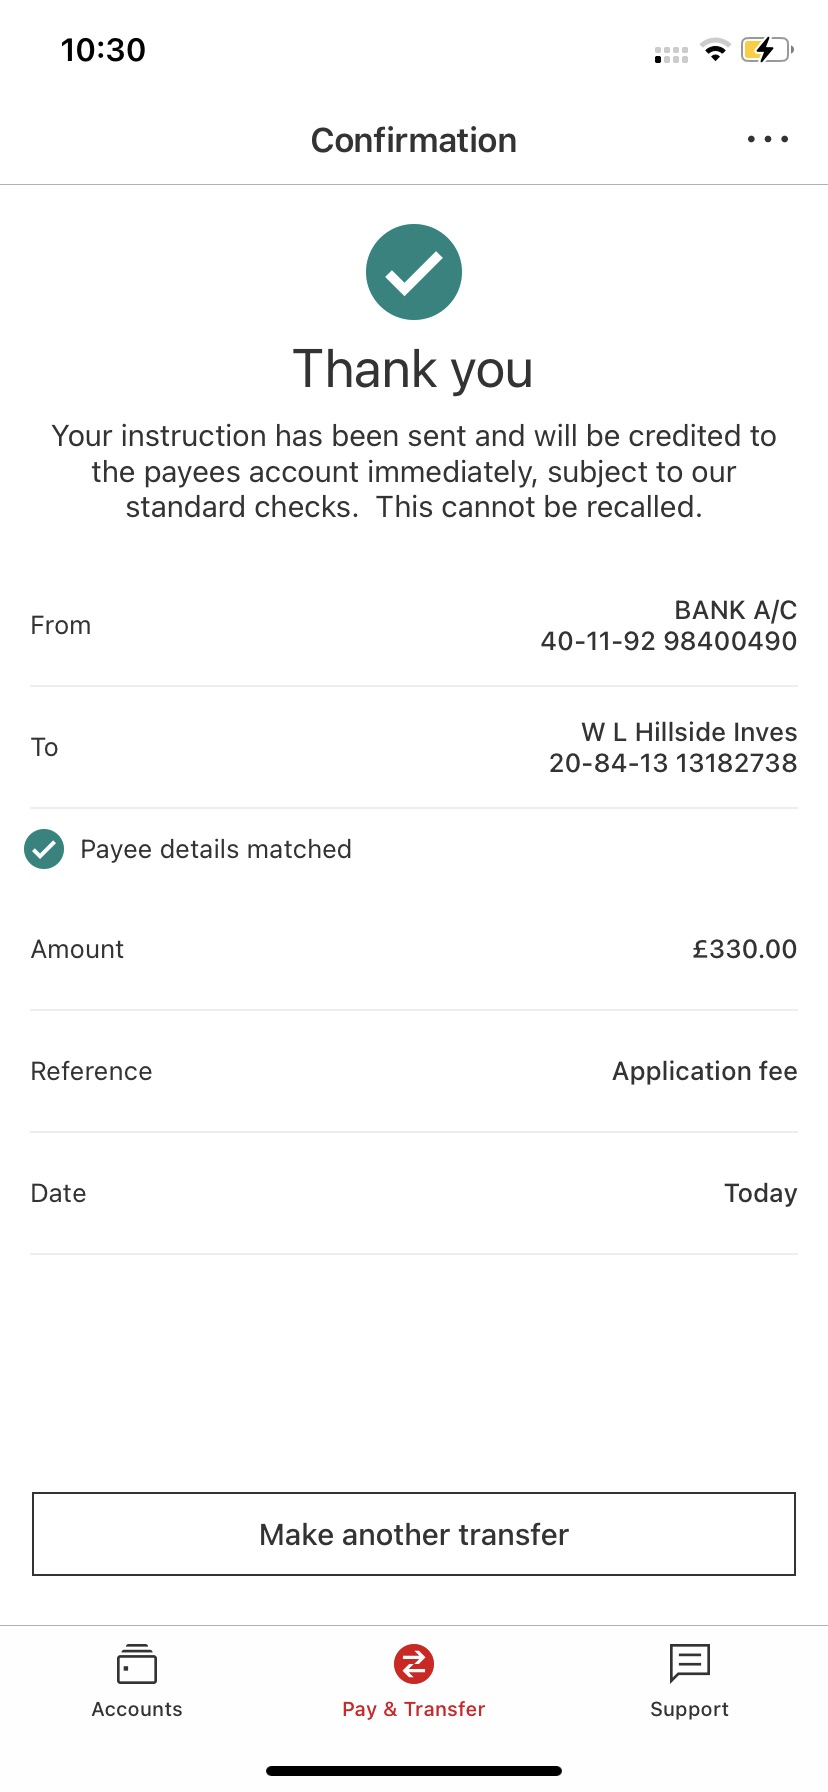Tap the Payee details matched checkmark
The width and height of the screenshot is (828, 1792).
44,849
